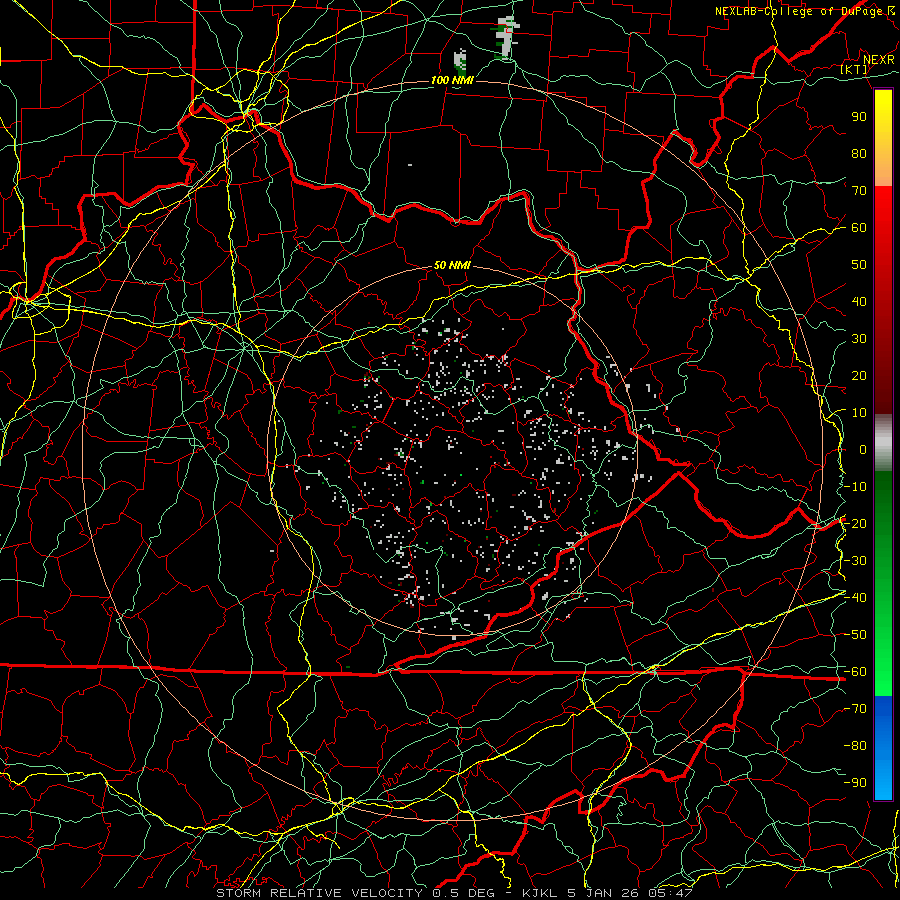
Task: Select the 90 value on velocity scale
Action: (x=859, y=117)
